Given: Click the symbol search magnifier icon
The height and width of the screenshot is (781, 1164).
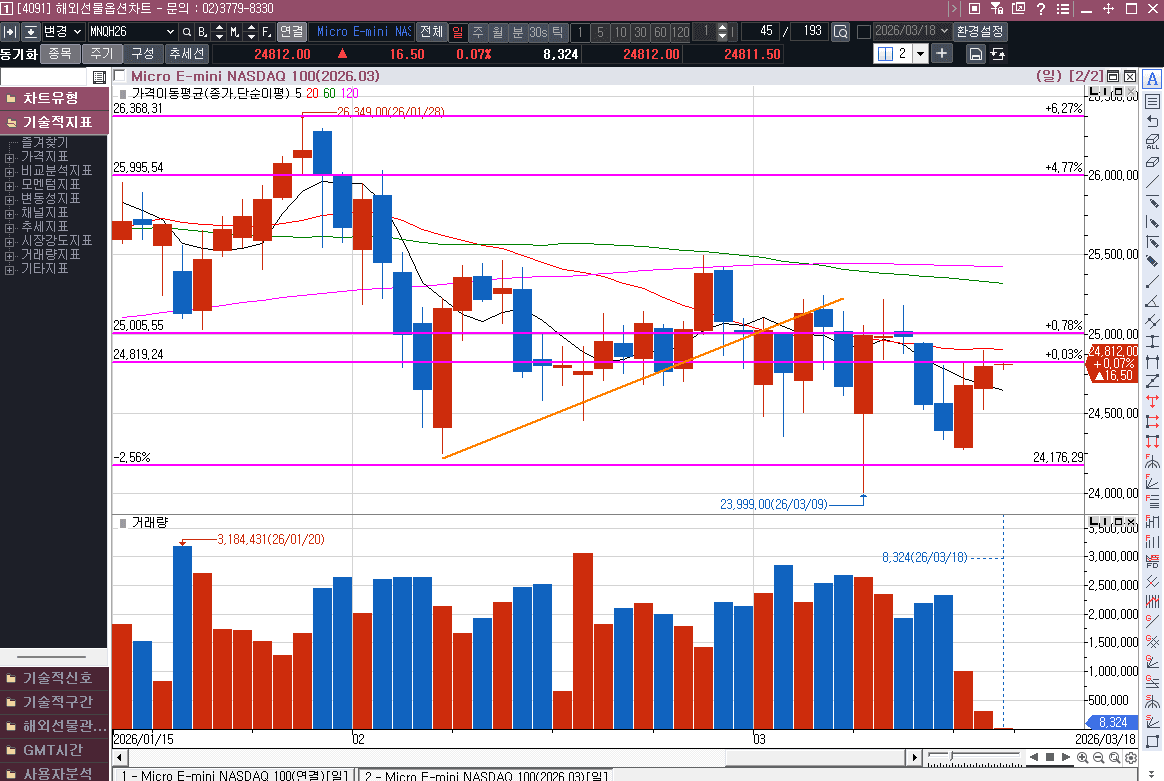Looking at the screenshot, I should [x=186, y=31].
